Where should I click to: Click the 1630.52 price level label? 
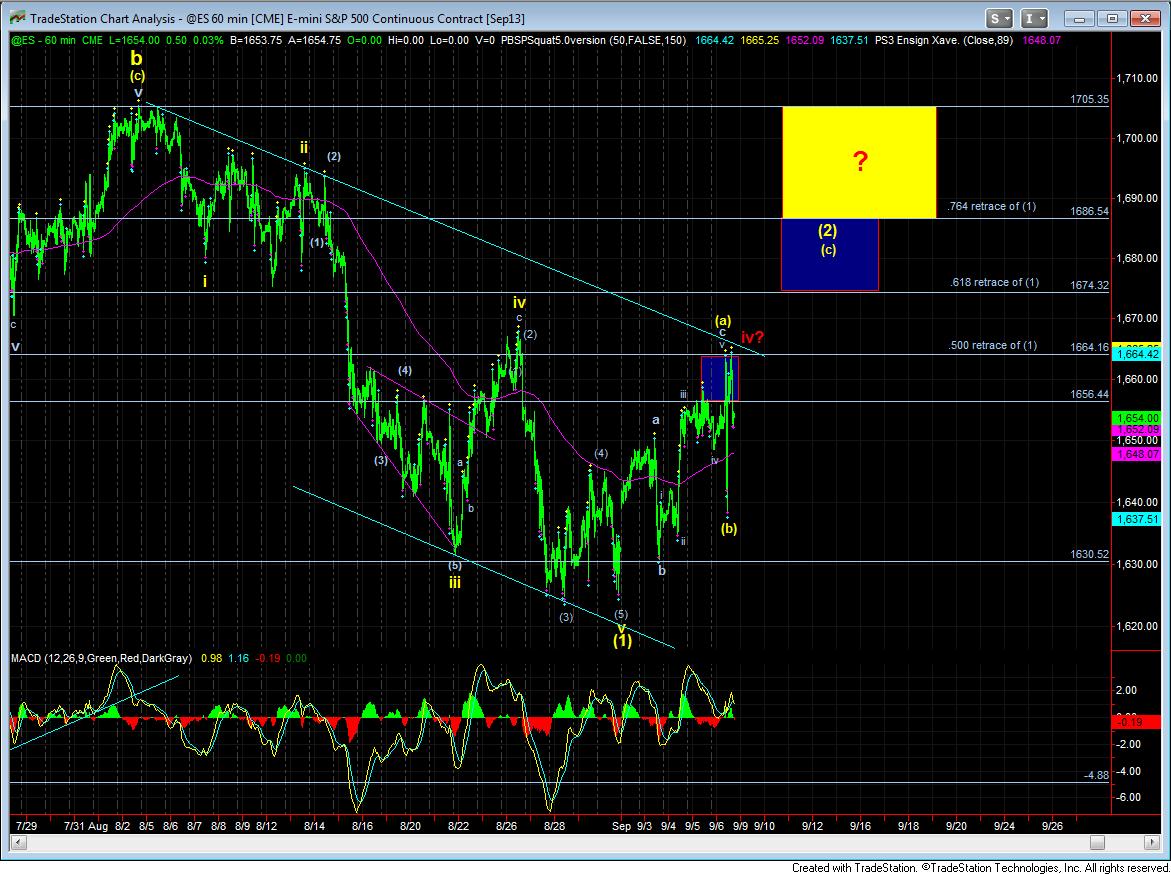[1090, 554]
